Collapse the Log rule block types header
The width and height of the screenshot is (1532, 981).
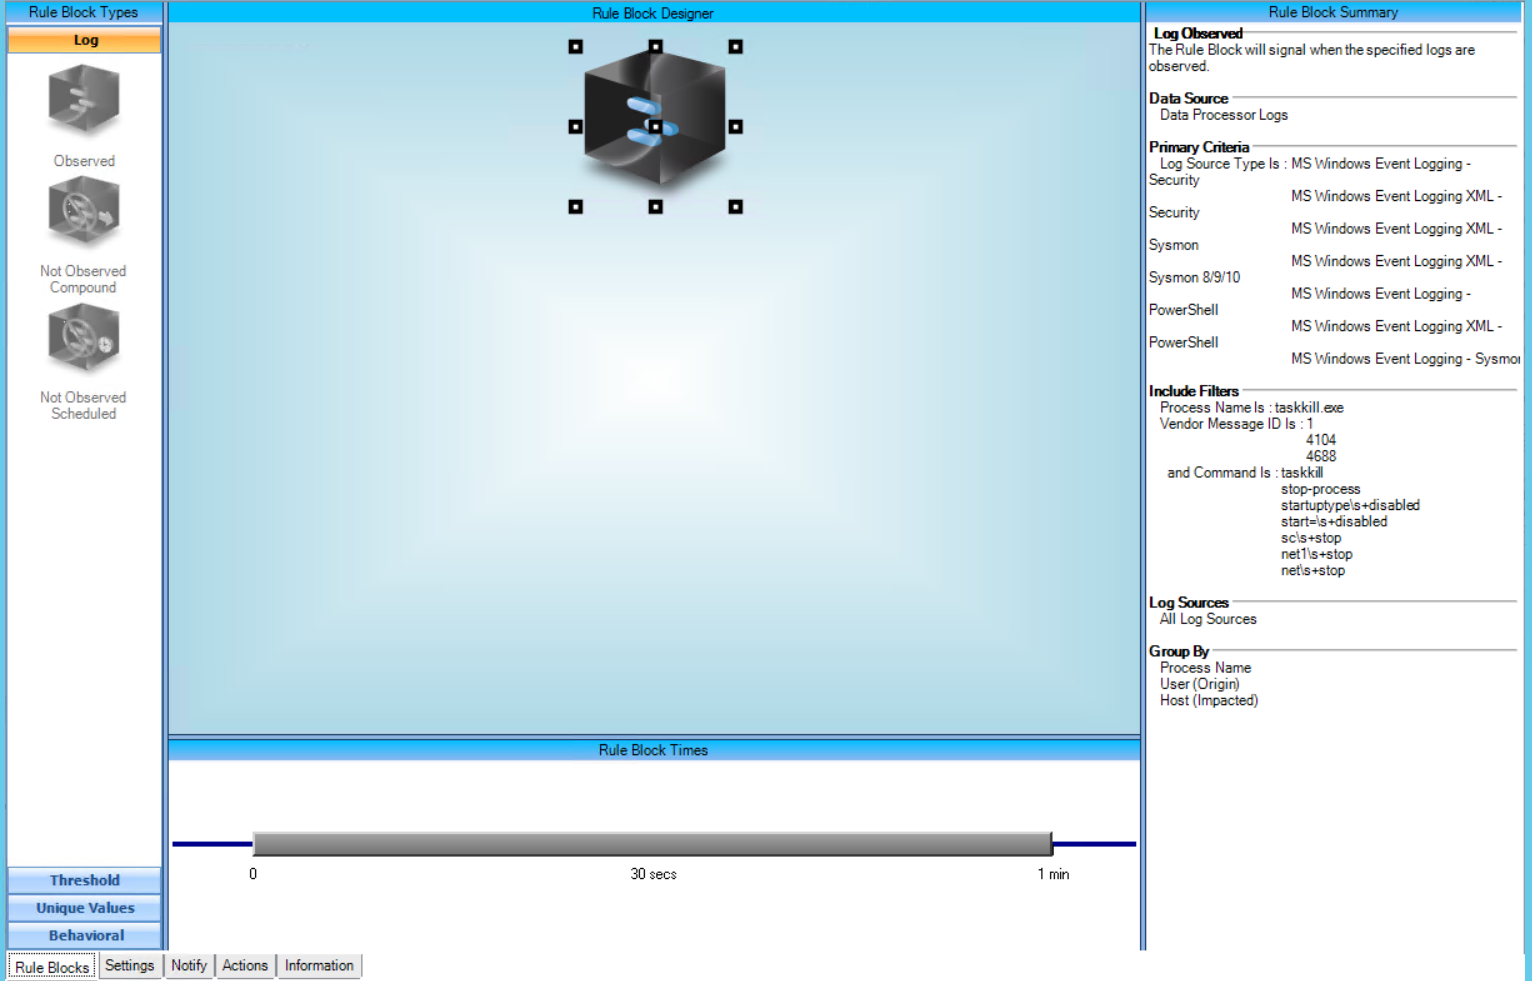pyautogui.click(x=84, y=40)
